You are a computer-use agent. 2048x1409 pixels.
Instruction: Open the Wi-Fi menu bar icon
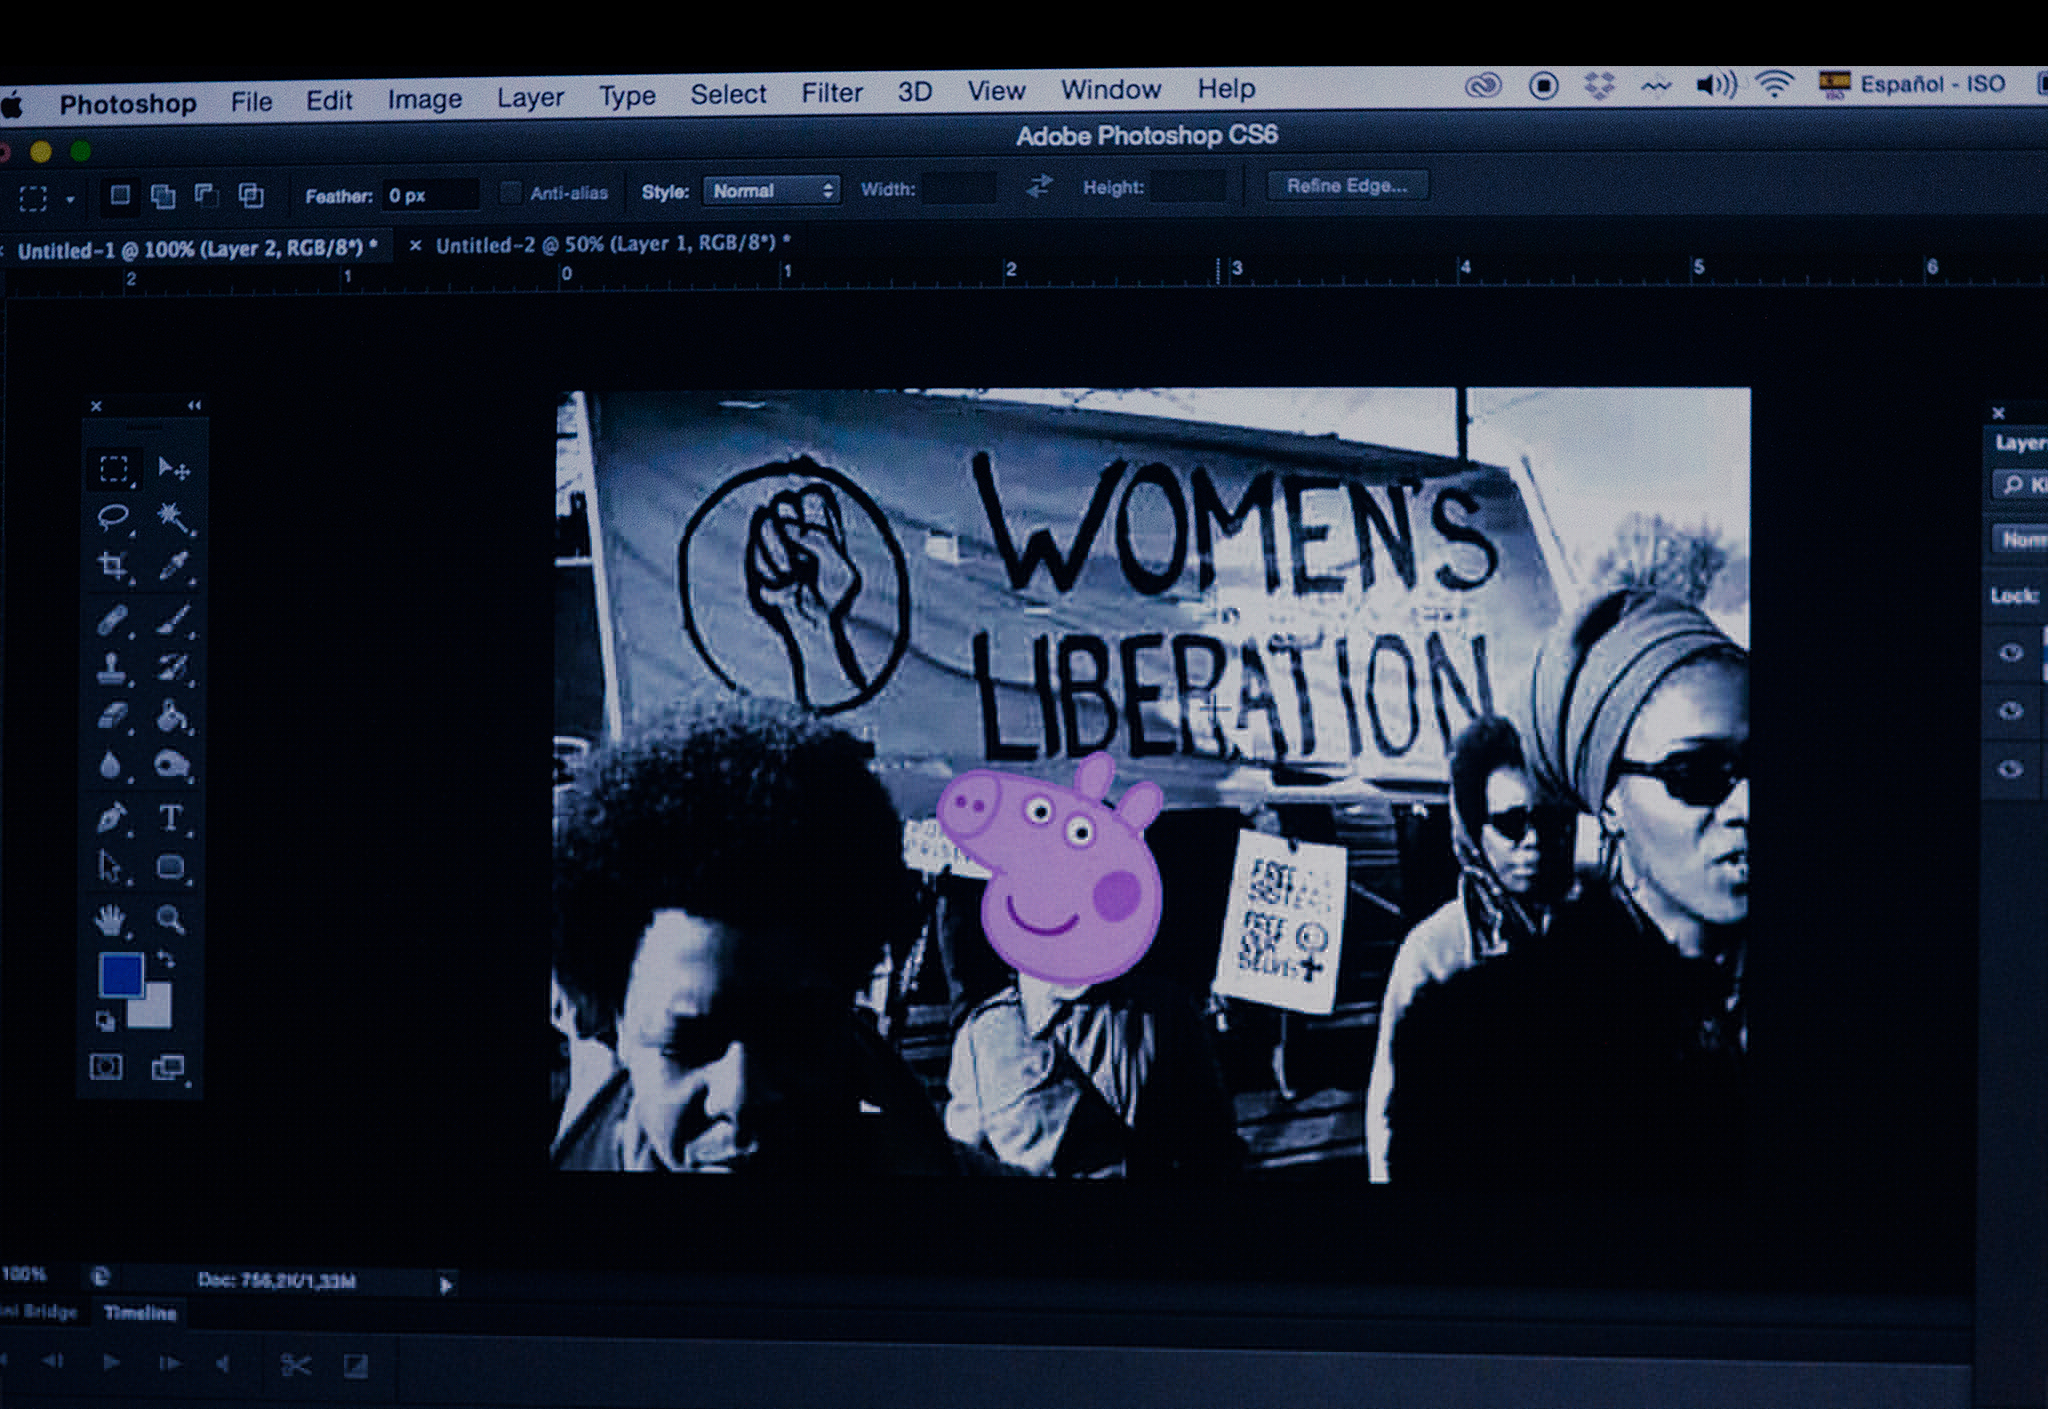click(1774, 85)
